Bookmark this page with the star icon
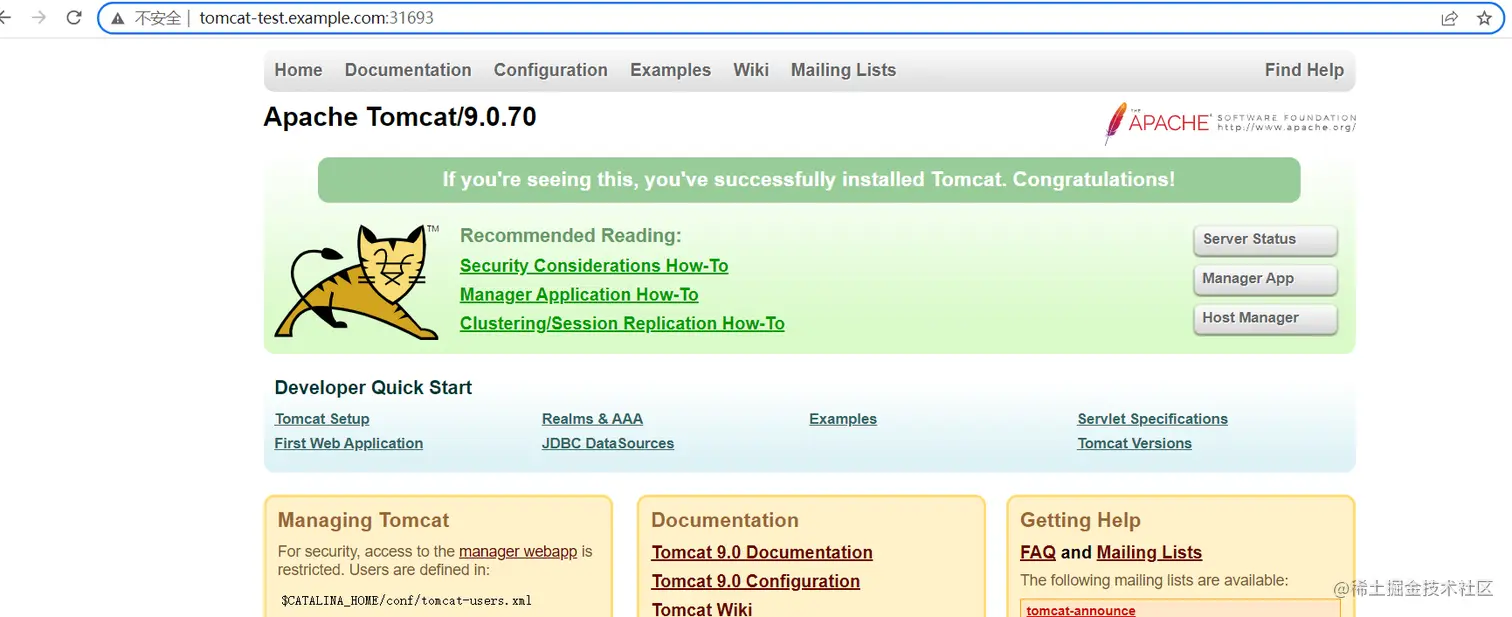The width and height of the screenshot is (1512, 617). (1484, 18)
